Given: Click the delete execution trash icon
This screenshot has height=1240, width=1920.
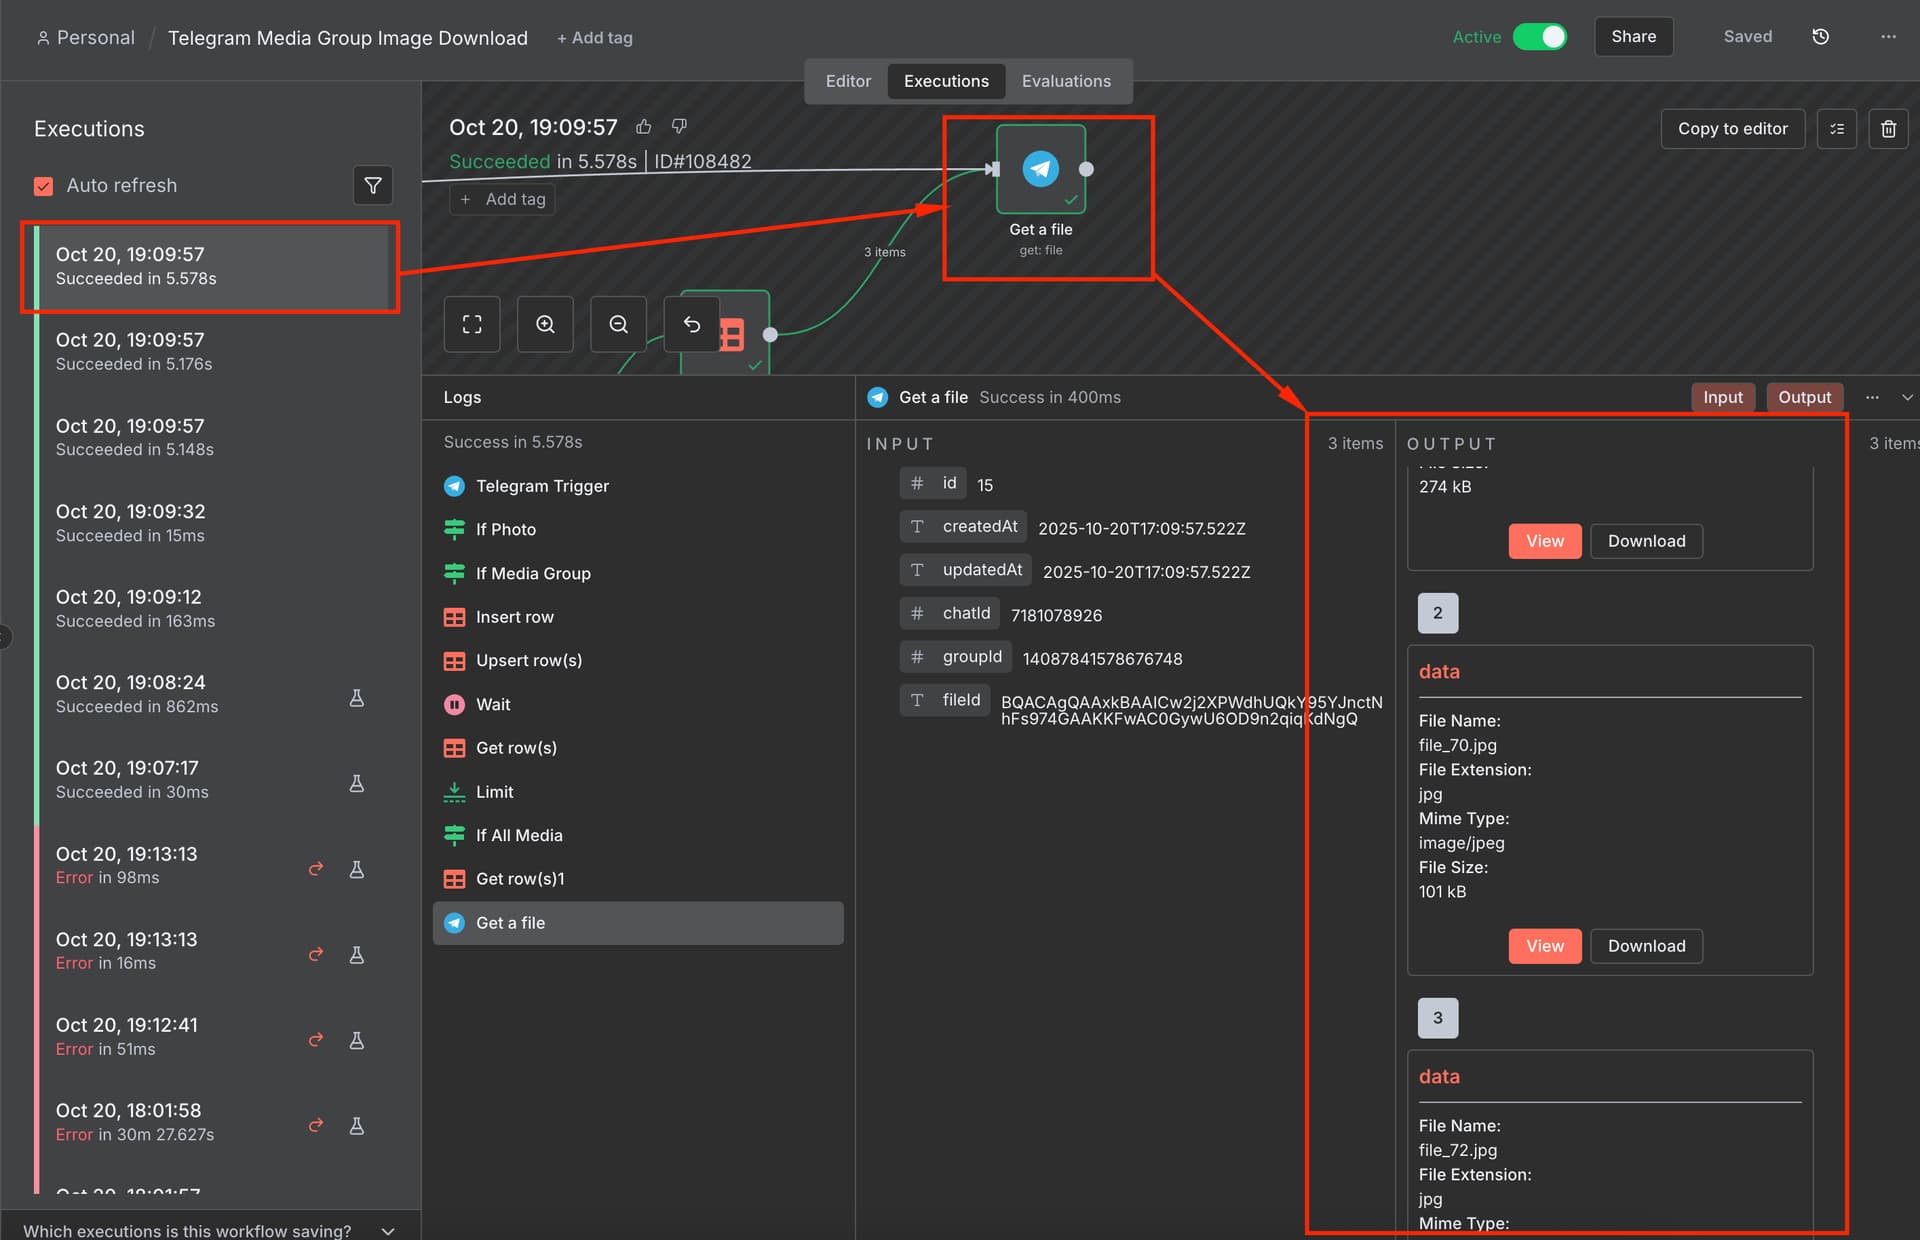Looking at the screenshot, I should click(x=1888, y=129).
